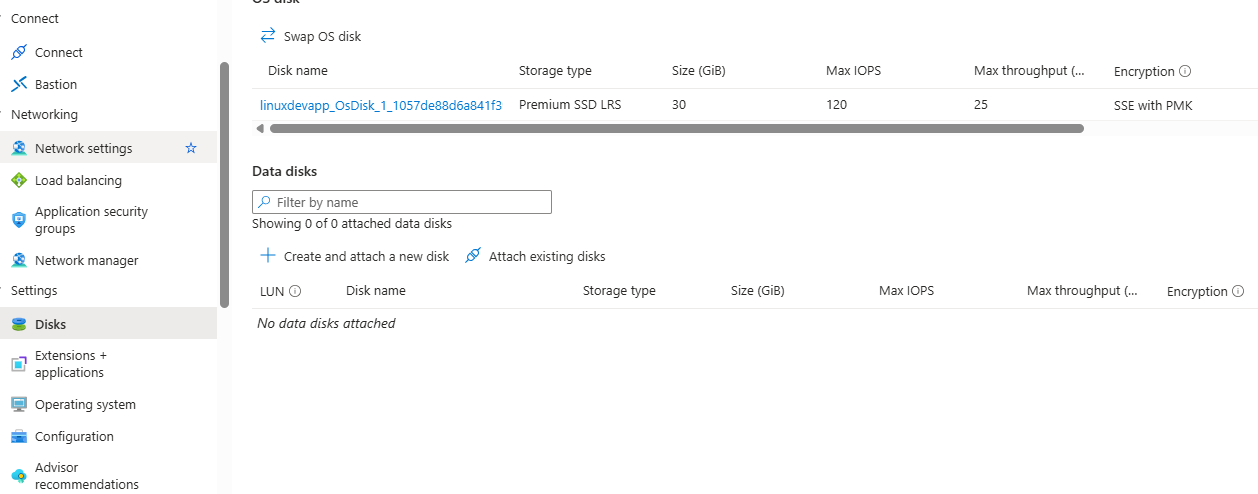Click the Extensions + applications icon
This screenshot has height=494, width=1258.
18,364
